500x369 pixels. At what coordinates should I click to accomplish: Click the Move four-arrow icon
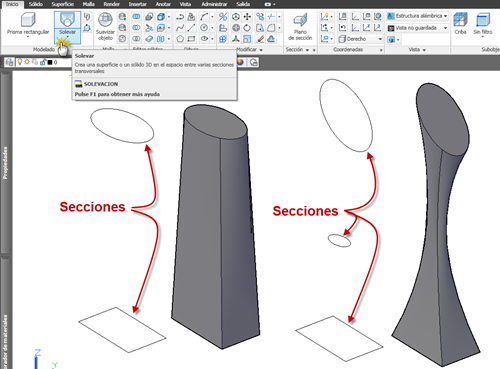pyautogui.click(x=247, y=17)
